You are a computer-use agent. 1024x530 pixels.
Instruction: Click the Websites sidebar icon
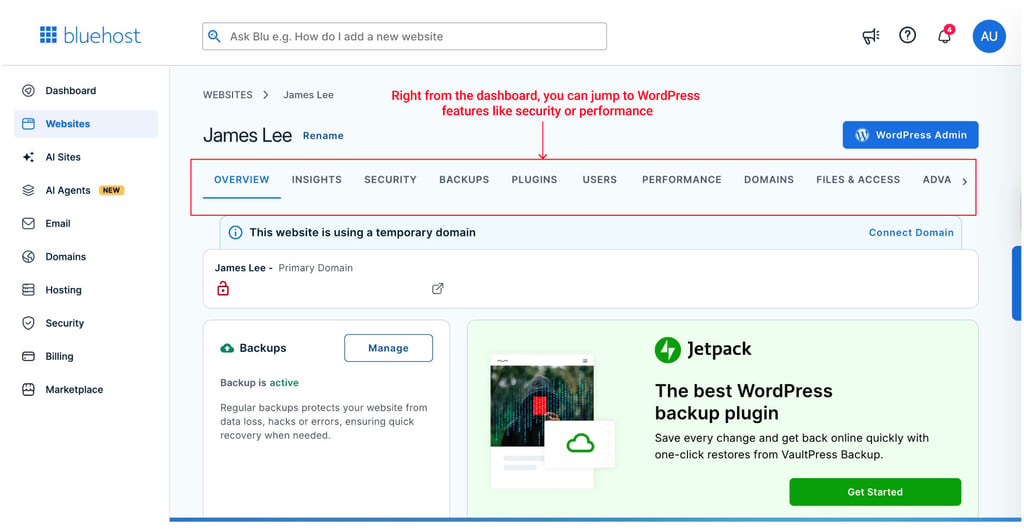pos(28,124)
